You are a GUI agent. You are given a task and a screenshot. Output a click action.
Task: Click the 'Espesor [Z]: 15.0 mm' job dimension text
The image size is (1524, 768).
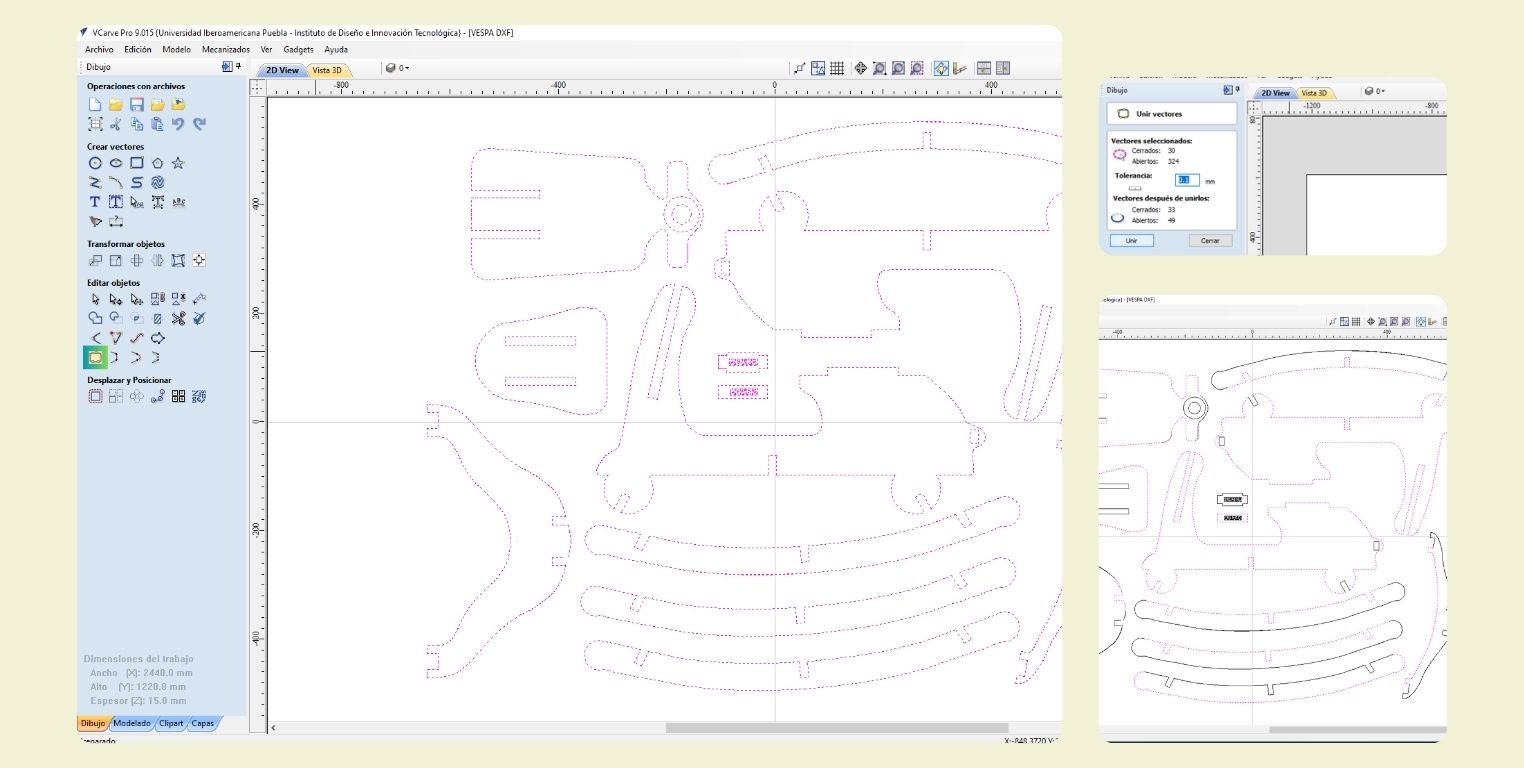coord(137,701)
